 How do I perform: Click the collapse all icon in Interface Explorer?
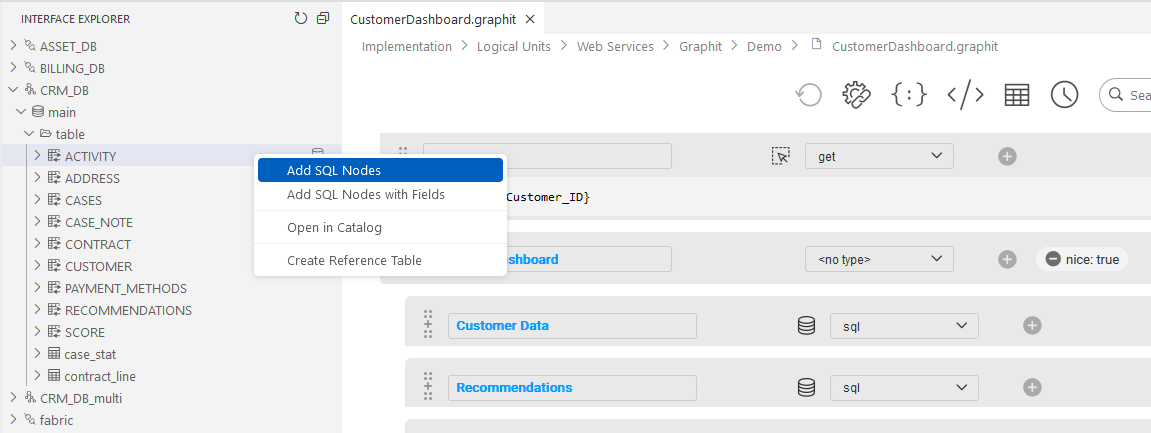point(322,18)
